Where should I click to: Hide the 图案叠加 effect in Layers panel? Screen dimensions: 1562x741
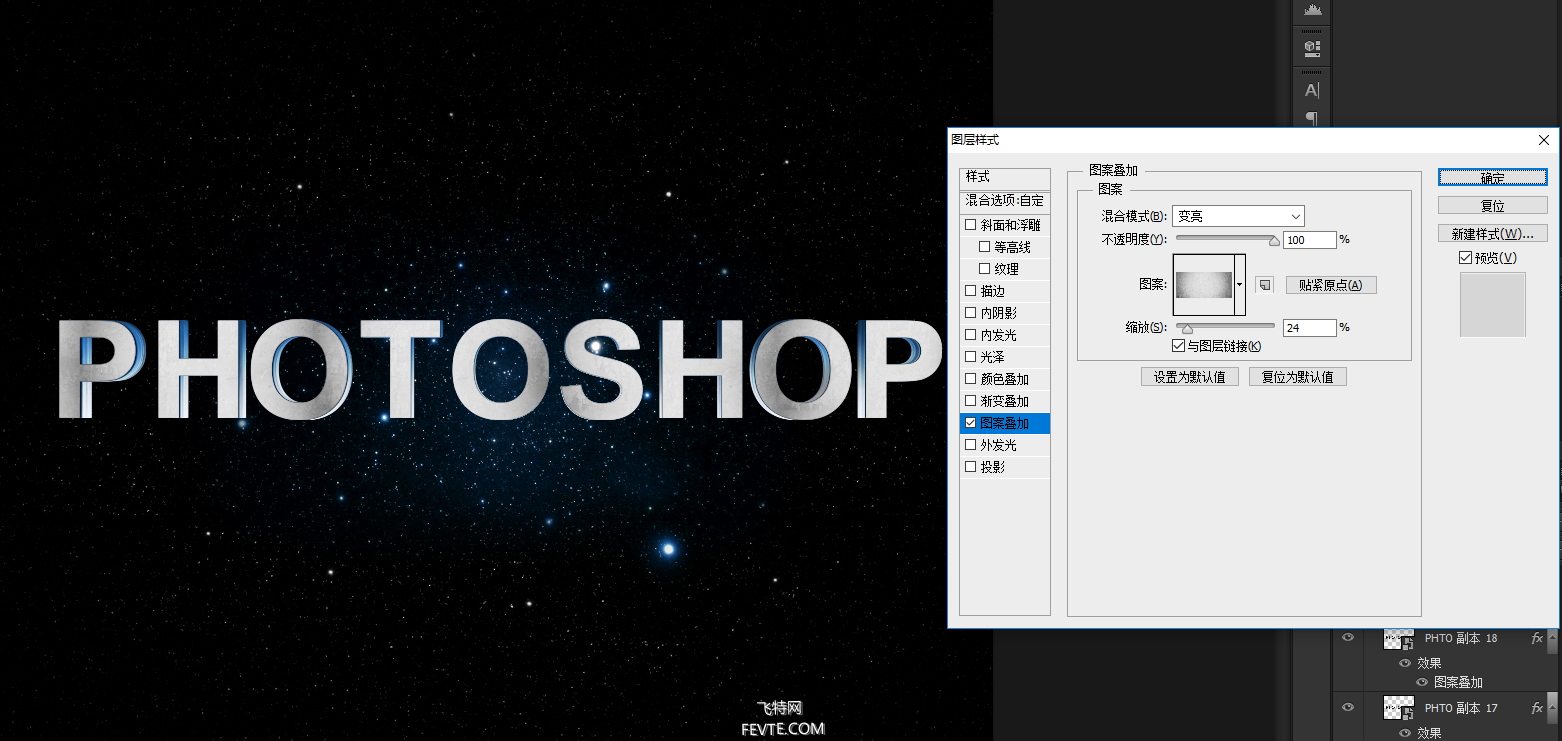click(1422, 682)
